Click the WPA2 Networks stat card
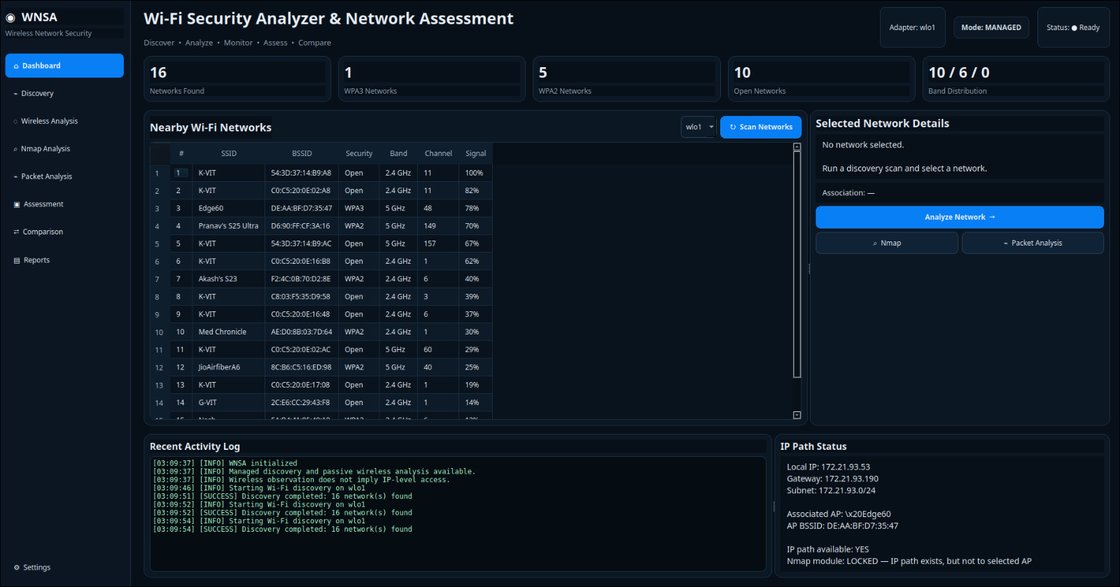This screenshot has height=587, width=1120. (626, 79)
